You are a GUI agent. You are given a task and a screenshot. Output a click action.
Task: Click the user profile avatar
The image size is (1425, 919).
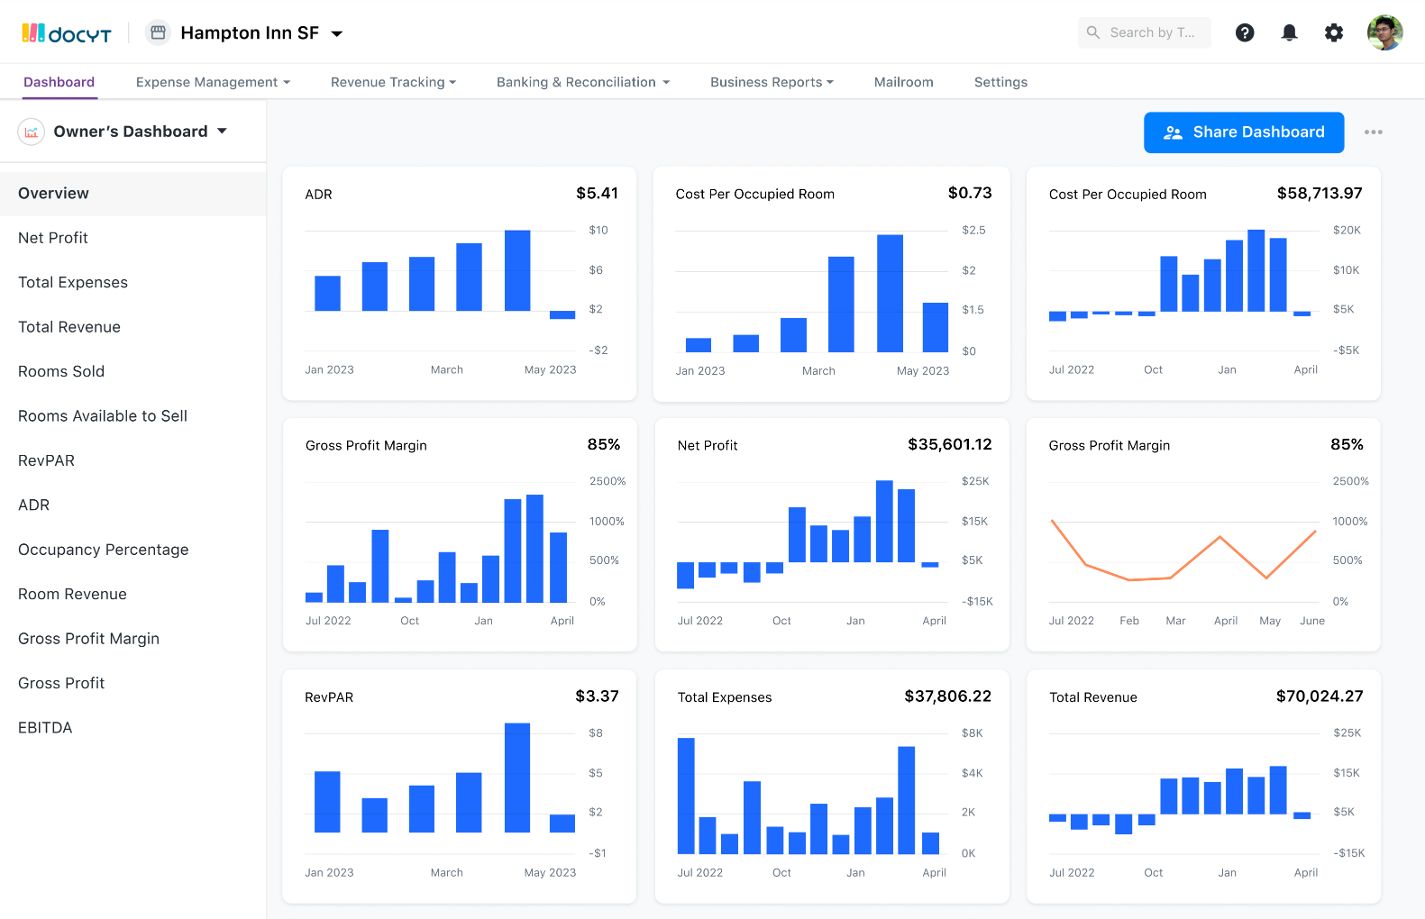click(x=1385, y=33)
